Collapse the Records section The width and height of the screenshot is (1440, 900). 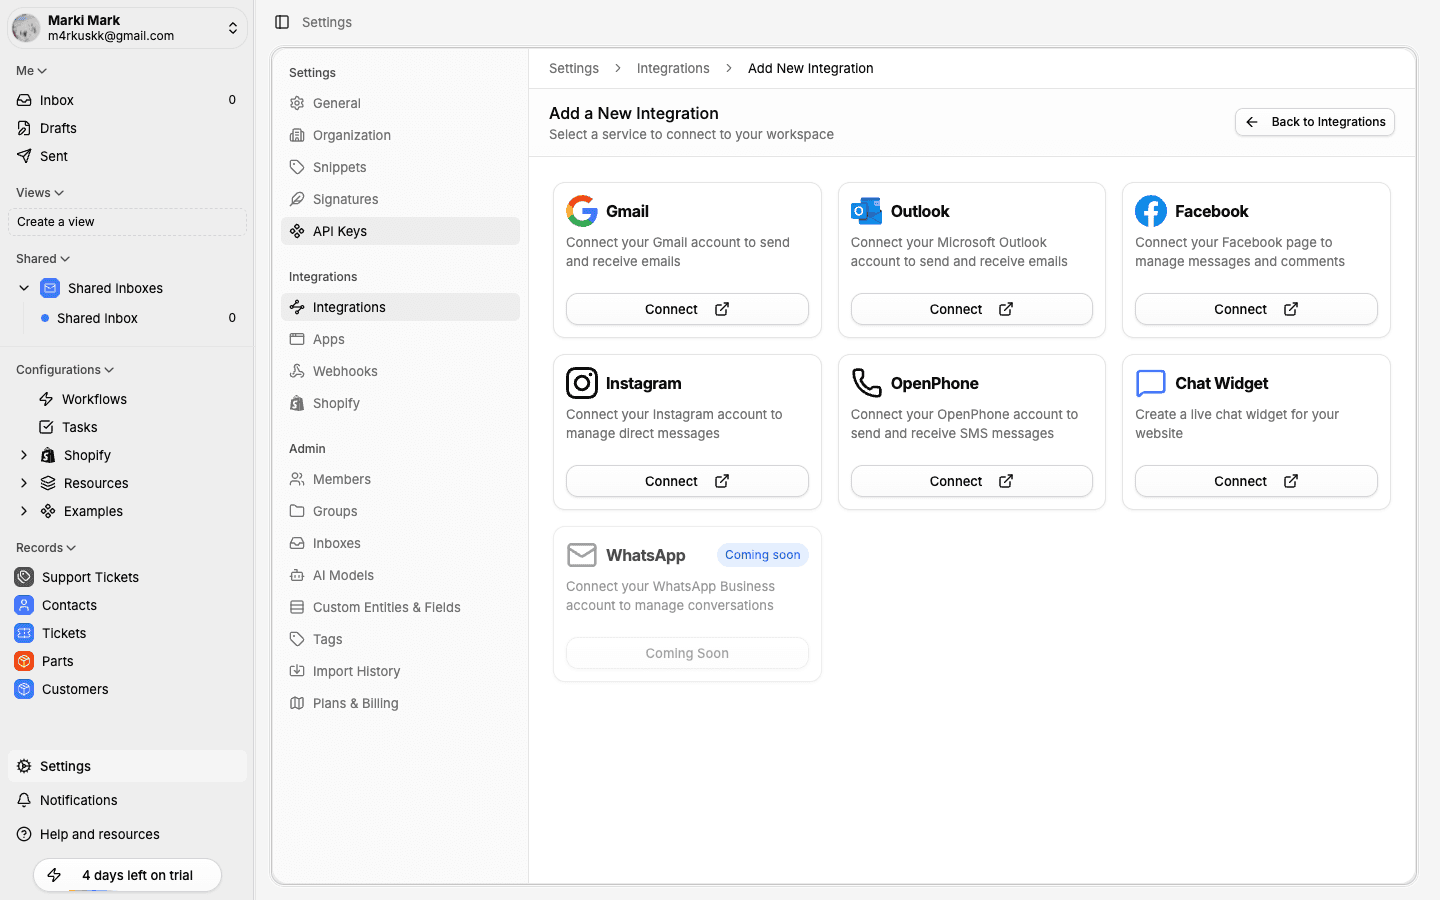pos(46,548)
